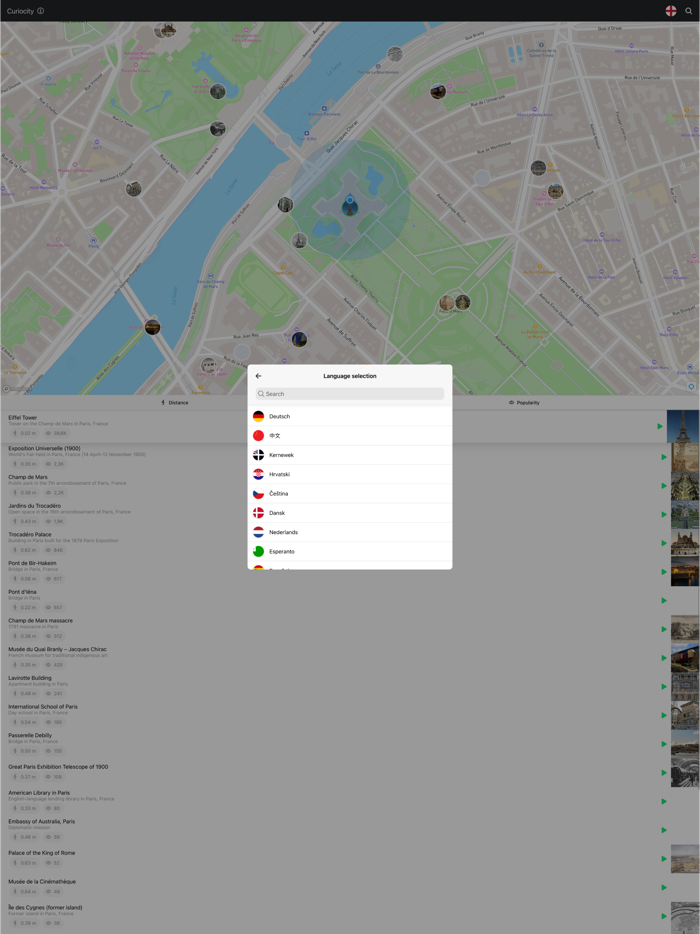This screenshot has width=700, height=934.
Task: Play audio for Eiffel Tower
Action: pos(660,426)
